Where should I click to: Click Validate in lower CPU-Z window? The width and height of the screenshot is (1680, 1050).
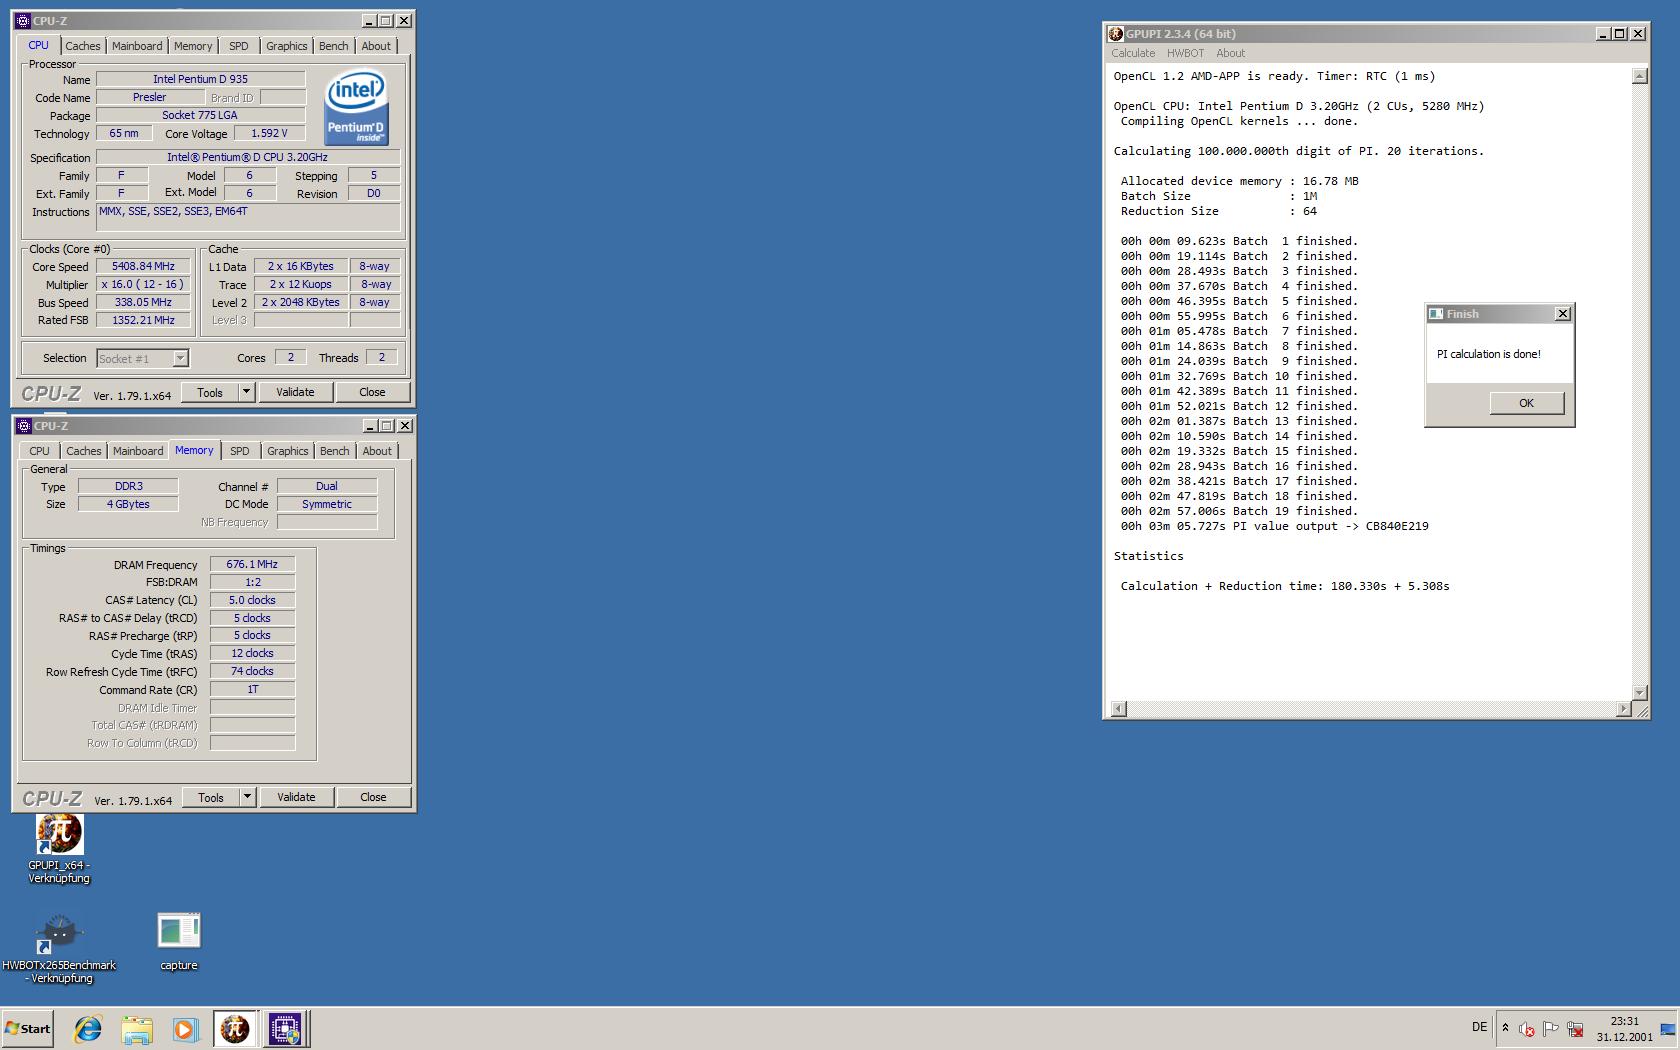pyautogui.click(x=296, y=797)
